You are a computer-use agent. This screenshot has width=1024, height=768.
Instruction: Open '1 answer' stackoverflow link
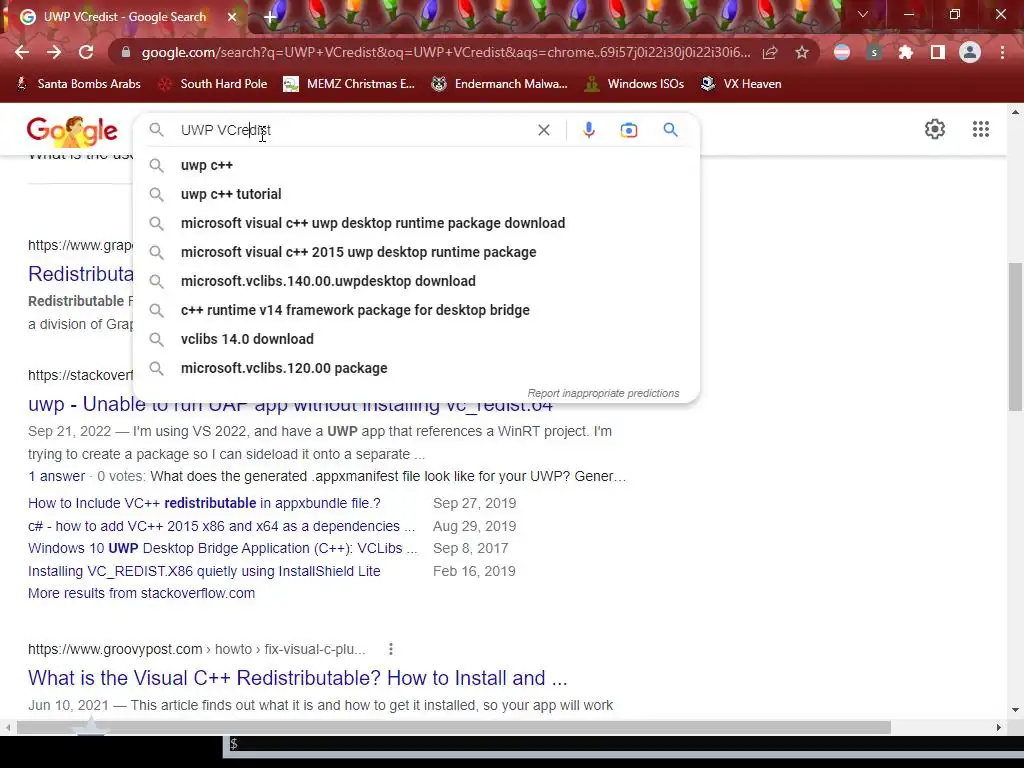point(56,476)
